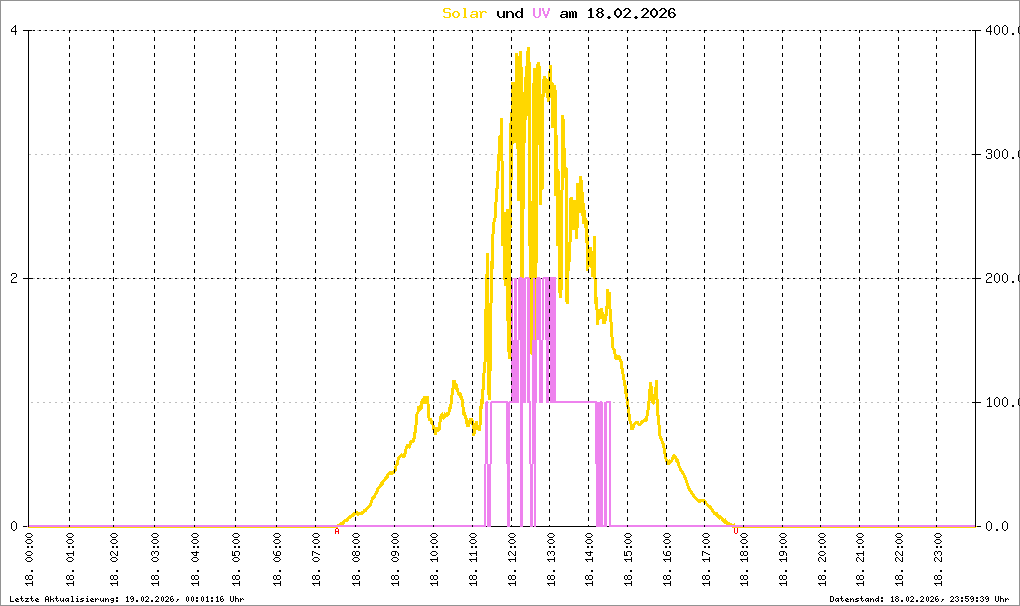The height and width of the screenshot is (606, 1020).
Task: Click the right axis value '400.0'
Action: [x=1000, y=30]
